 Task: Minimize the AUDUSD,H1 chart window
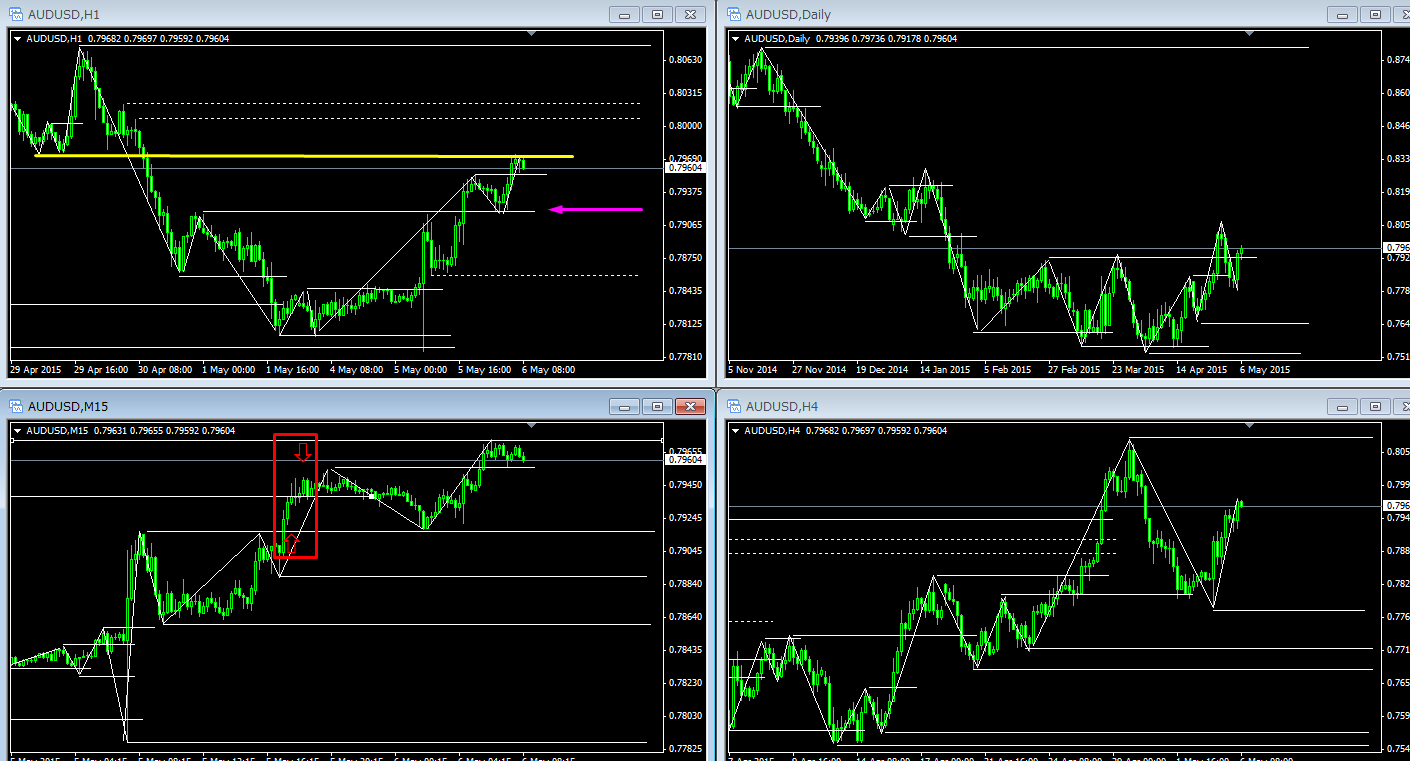(x=625, y=14)
